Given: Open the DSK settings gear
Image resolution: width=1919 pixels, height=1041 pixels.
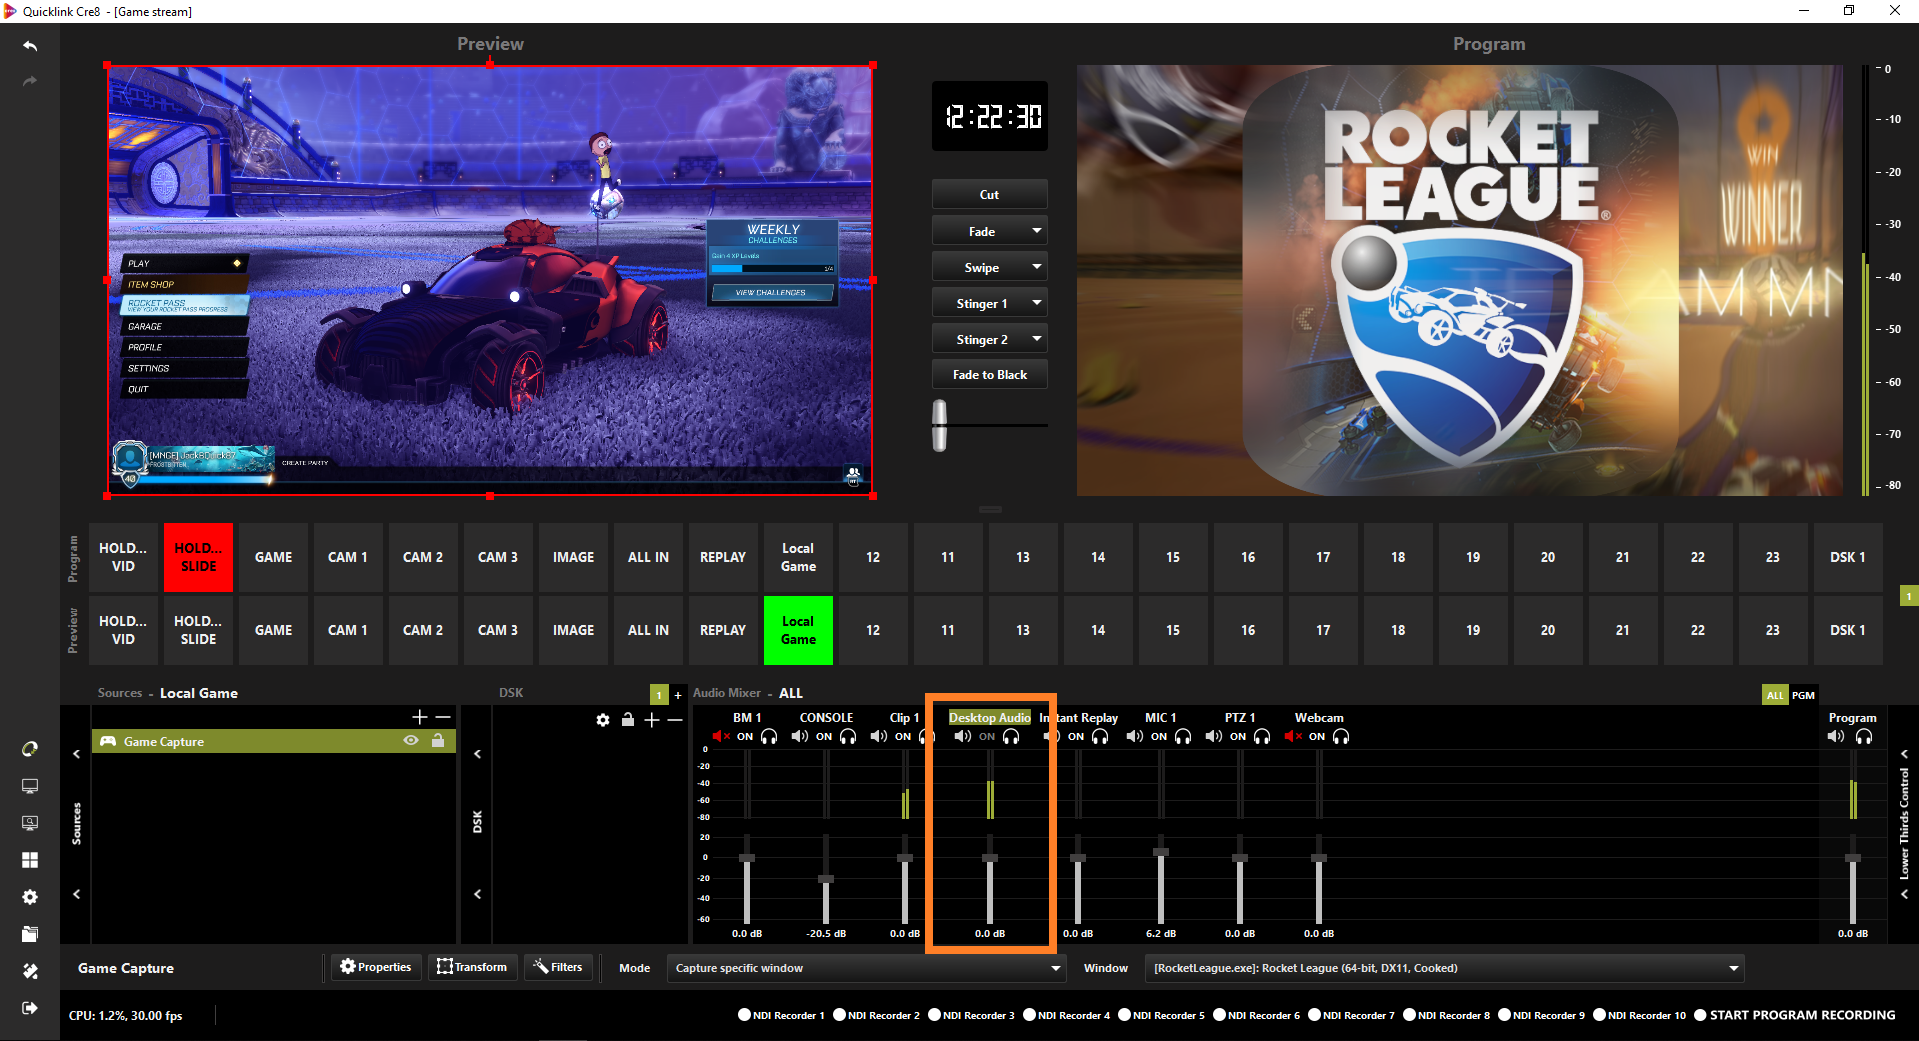Looking at the screenshot, I should [603, 720].
